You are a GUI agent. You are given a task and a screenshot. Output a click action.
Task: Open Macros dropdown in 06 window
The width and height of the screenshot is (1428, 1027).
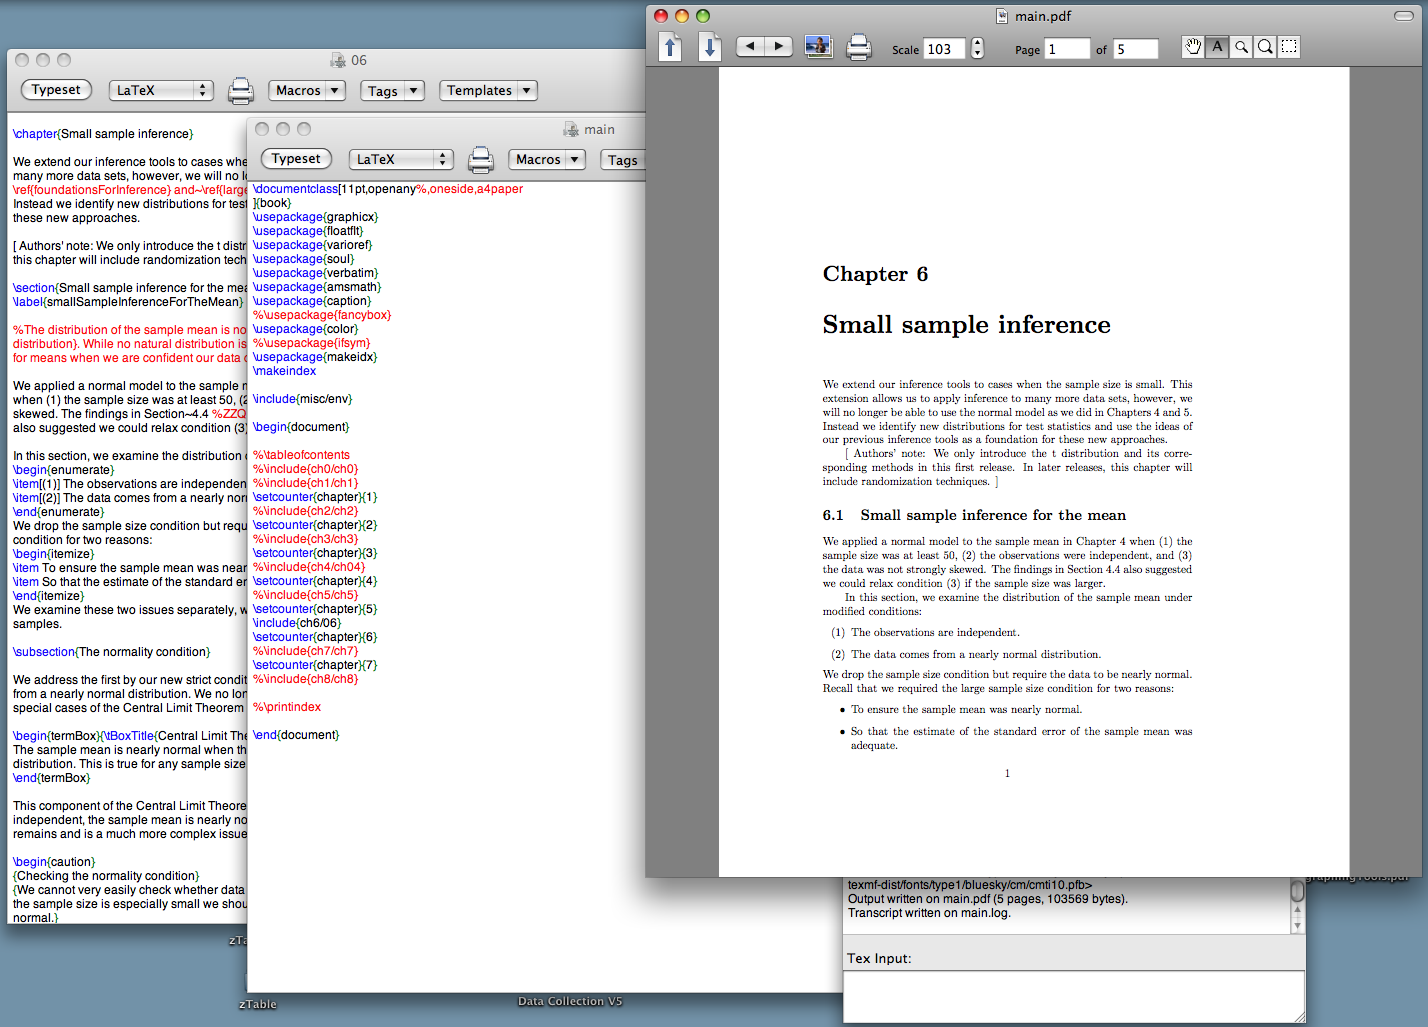[307, 90]
